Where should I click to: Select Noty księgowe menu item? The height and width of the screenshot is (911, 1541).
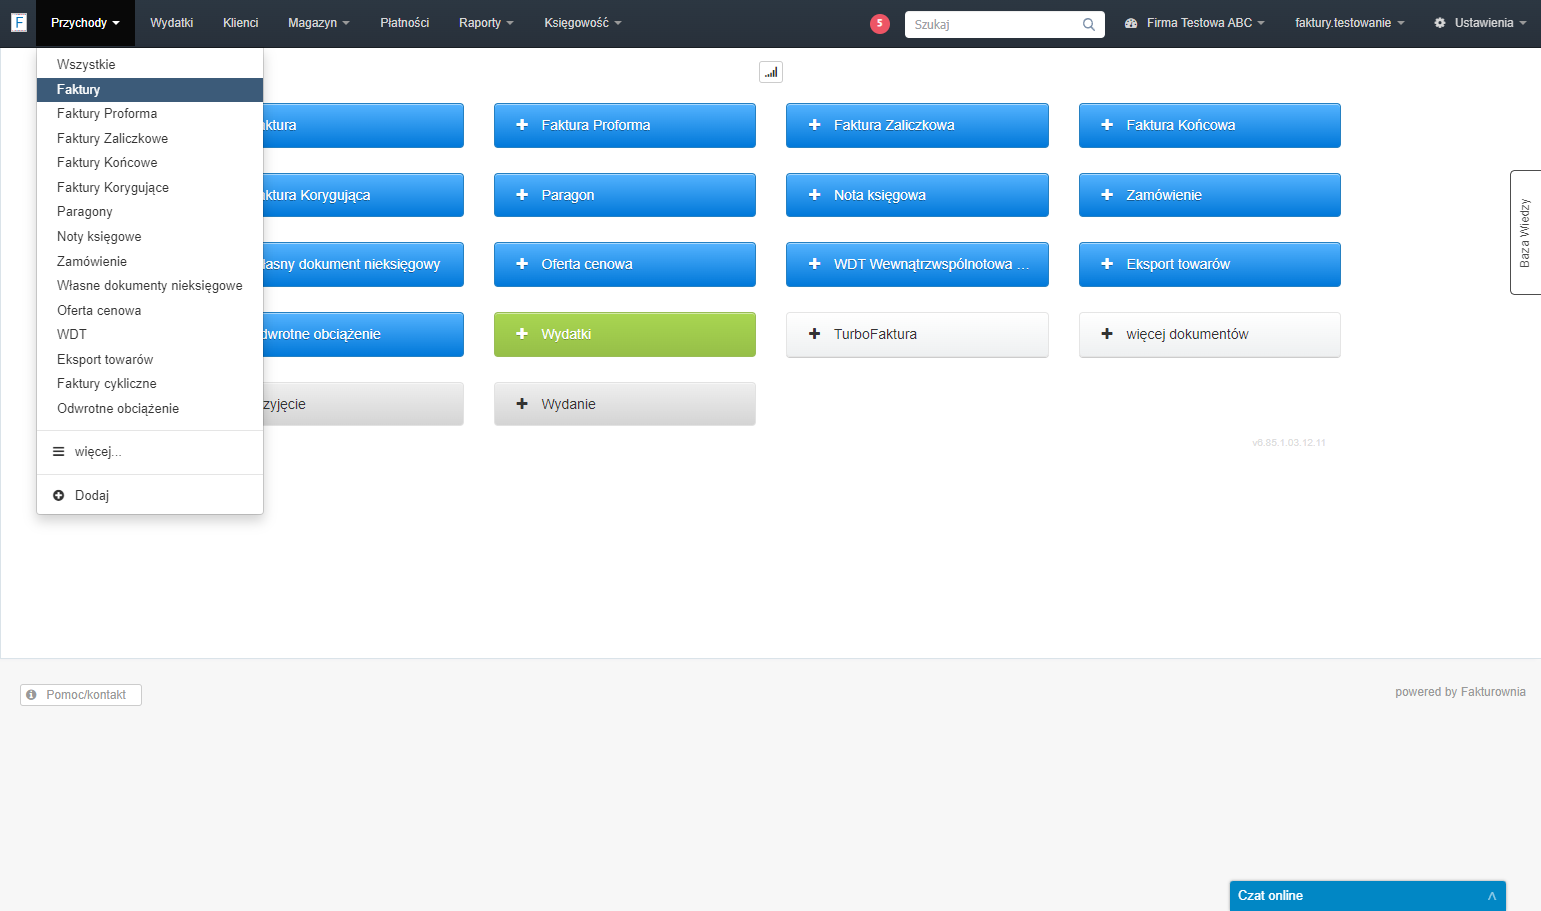click(x=150, y=237)
